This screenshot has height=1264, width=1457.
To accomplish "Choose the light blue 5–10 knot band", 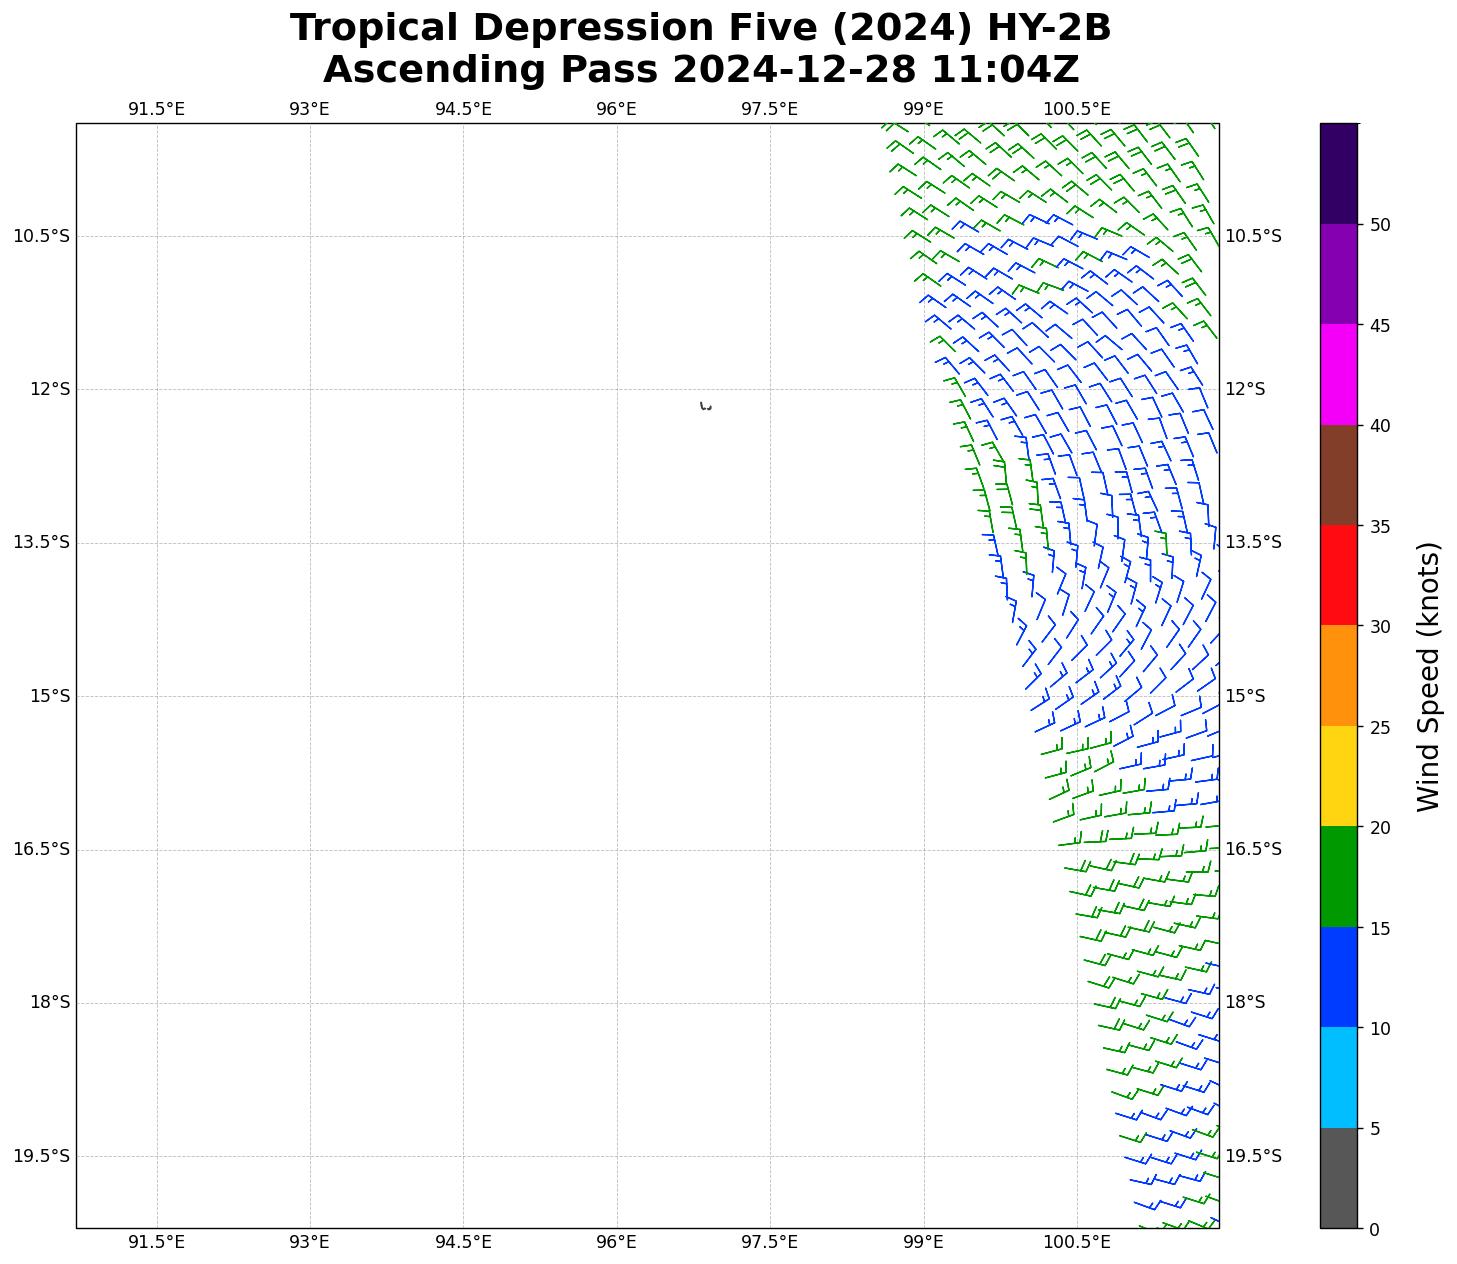I will (x=1338, y=1077).
